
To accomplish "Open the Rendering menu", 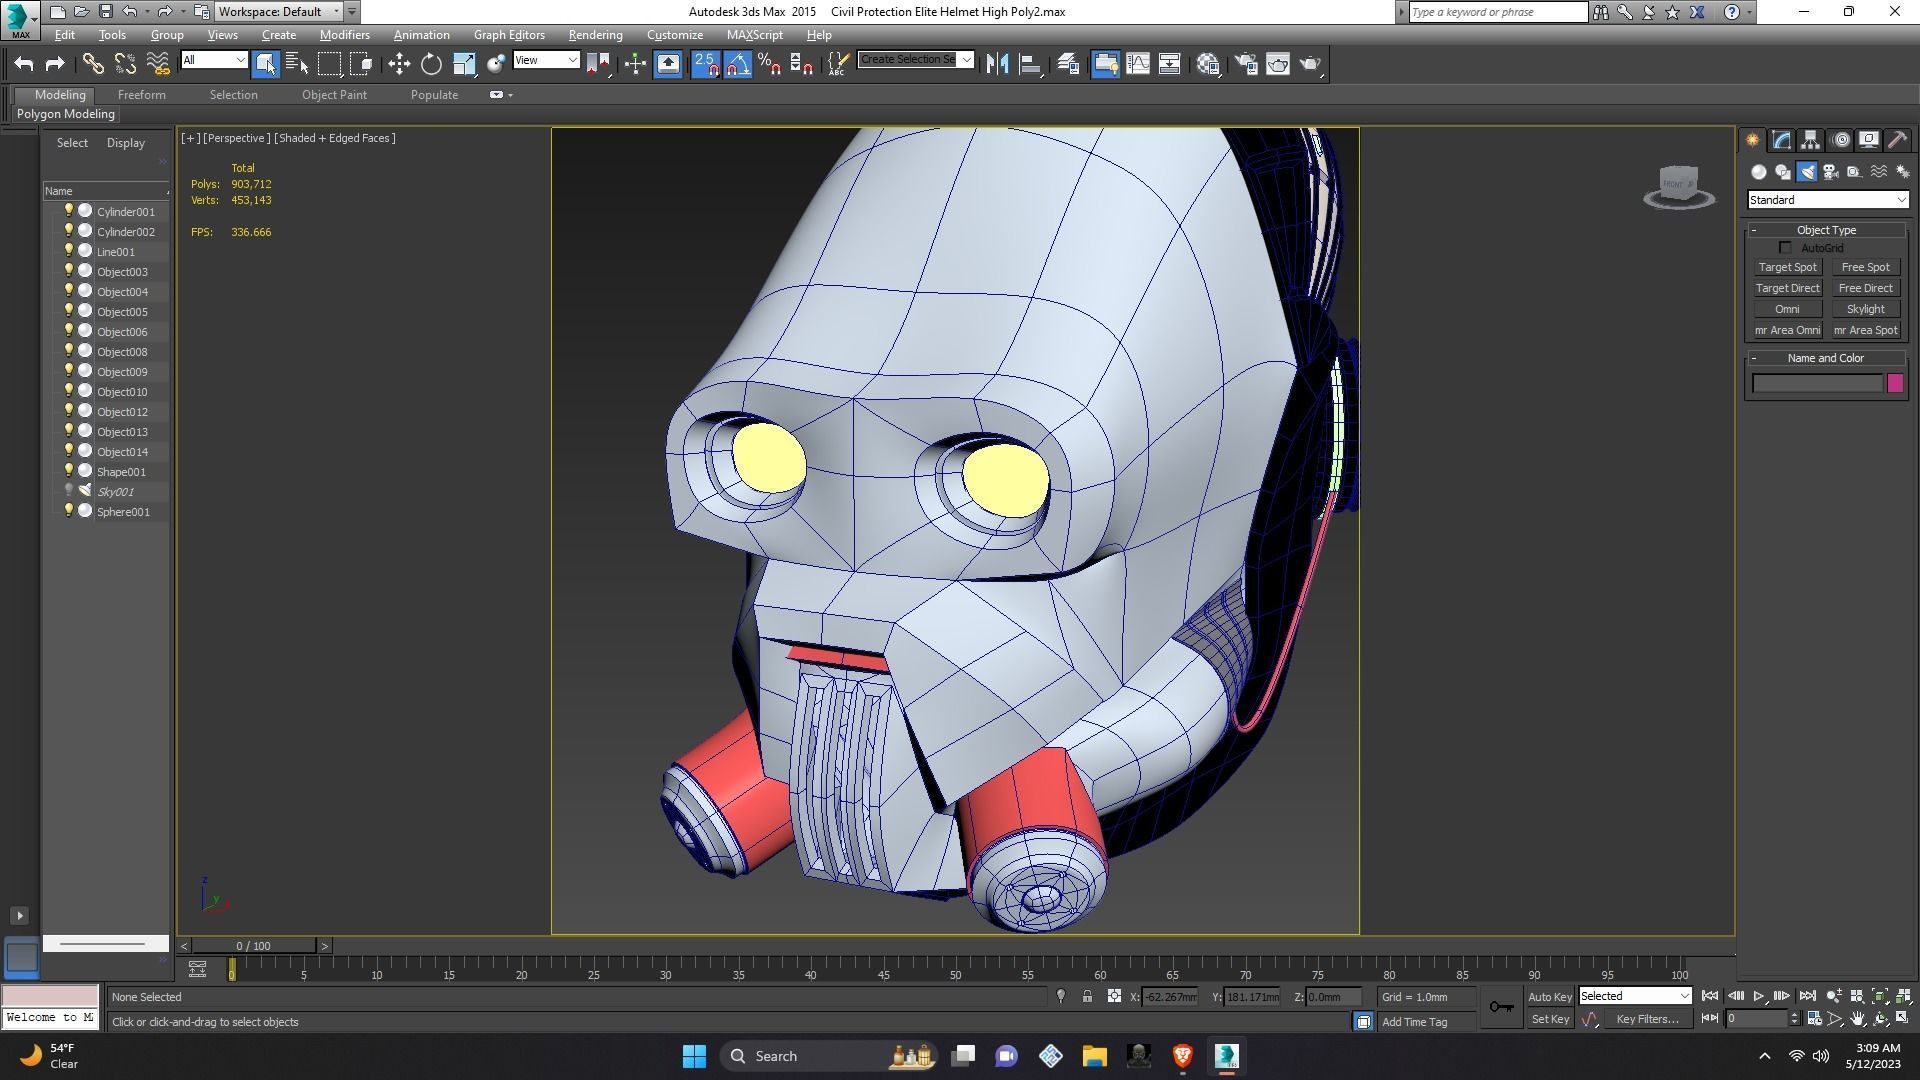I will pyautogui.click(x=595, y=35).
